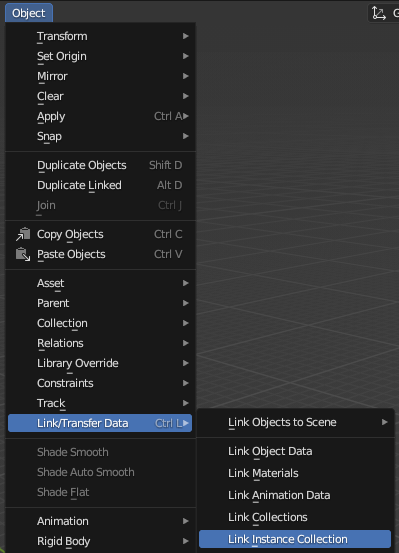Image resolution: width=399 pixels, height=553 pixels.
Task: Open the Object menu header
Action: [29, 13]
